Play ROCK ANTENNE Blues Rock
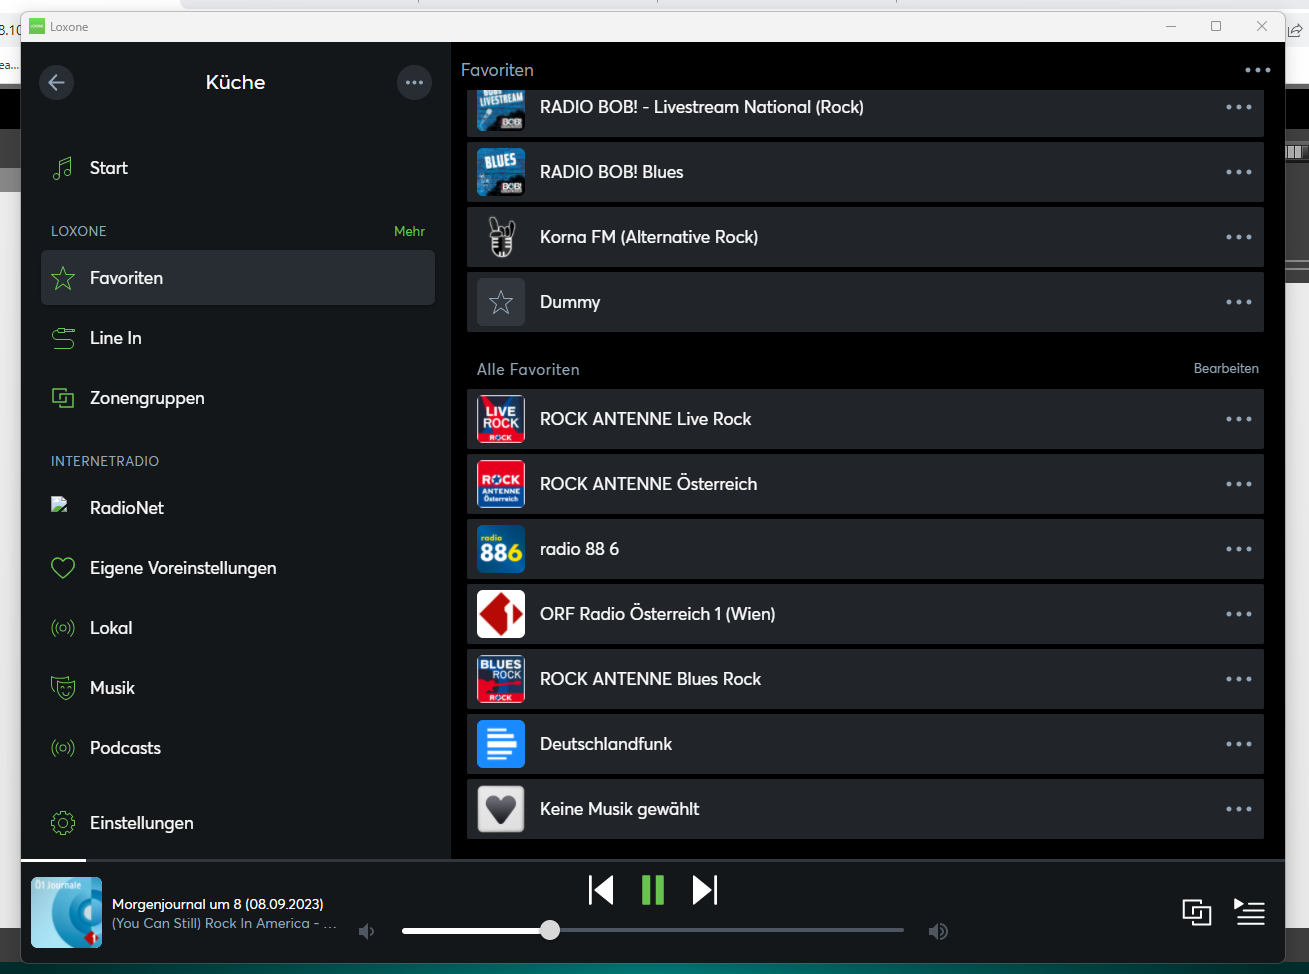Image resolution: width=1309 pixels, height=974 pixels. pyautogui.click(x=865, y=679)
